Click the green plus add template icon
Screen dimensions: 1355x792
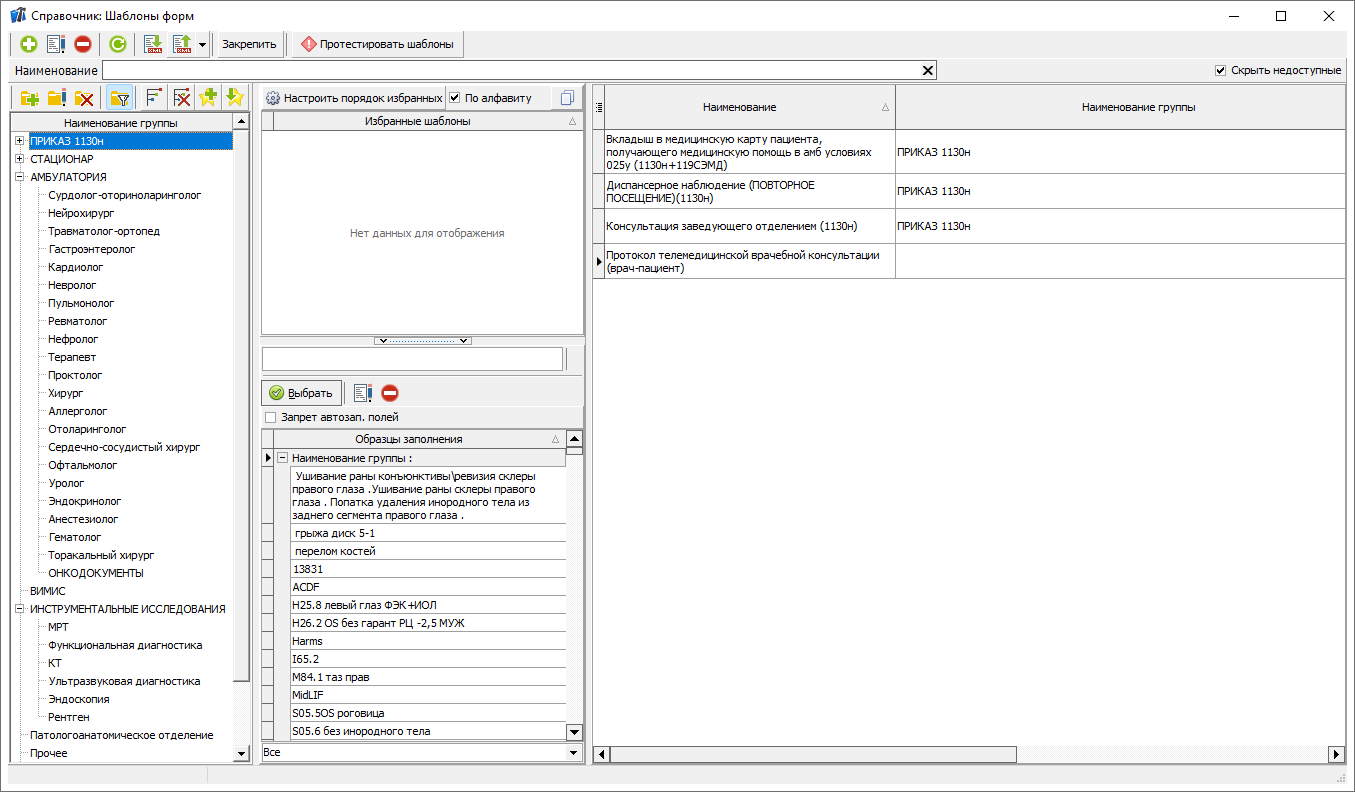tap(28, 44)
